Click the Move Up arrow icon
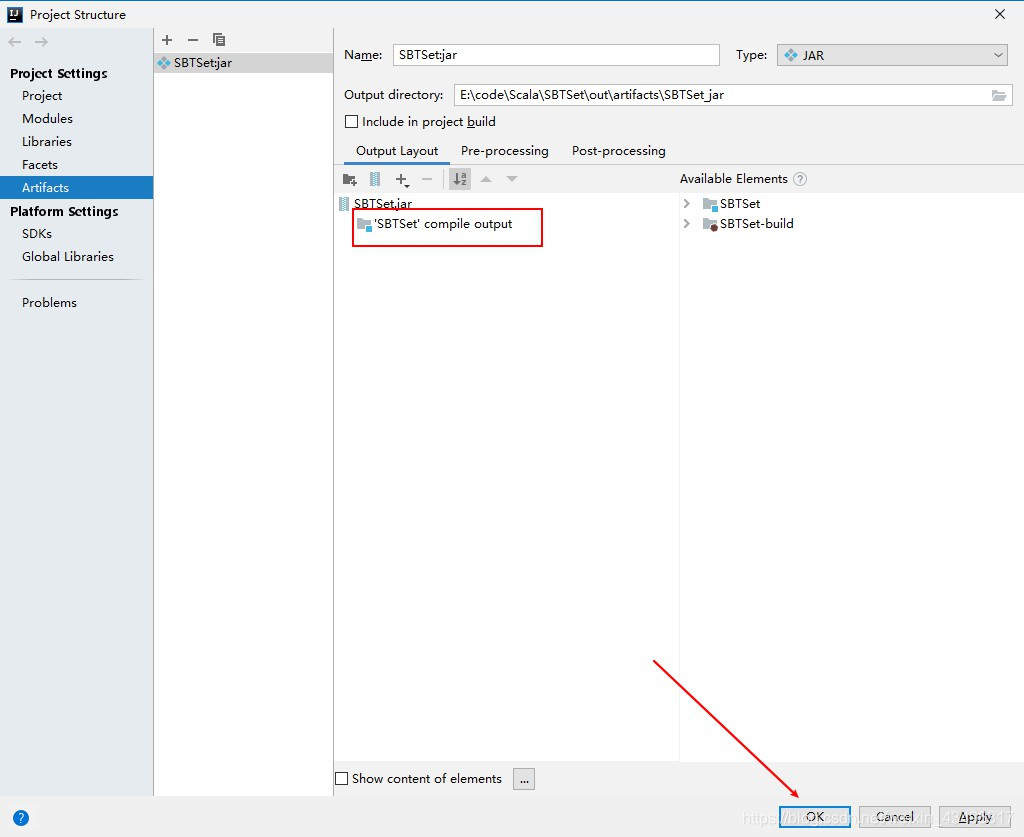This screenshot has width=1024, height=837. (x=486, y=179)
